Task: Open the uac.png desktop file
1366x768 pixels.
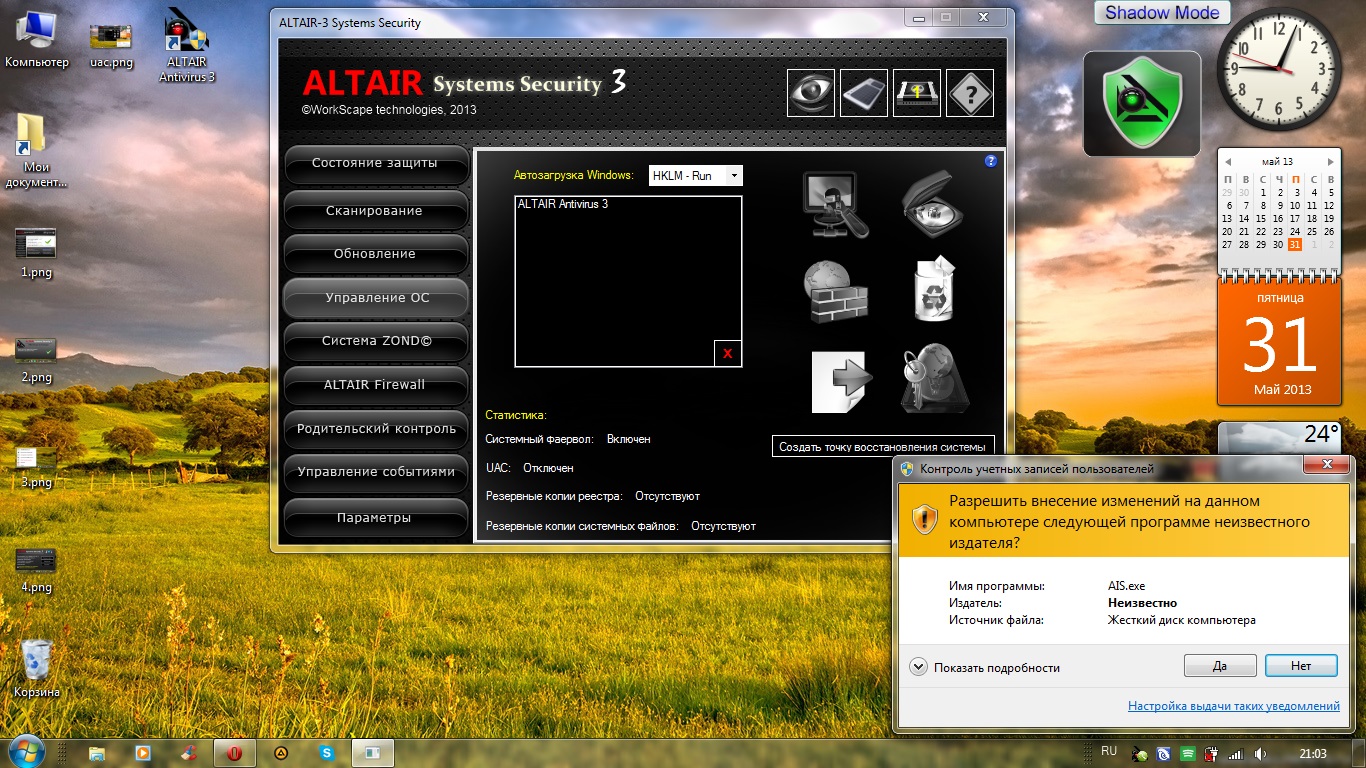Action: (x=111, y=46)
